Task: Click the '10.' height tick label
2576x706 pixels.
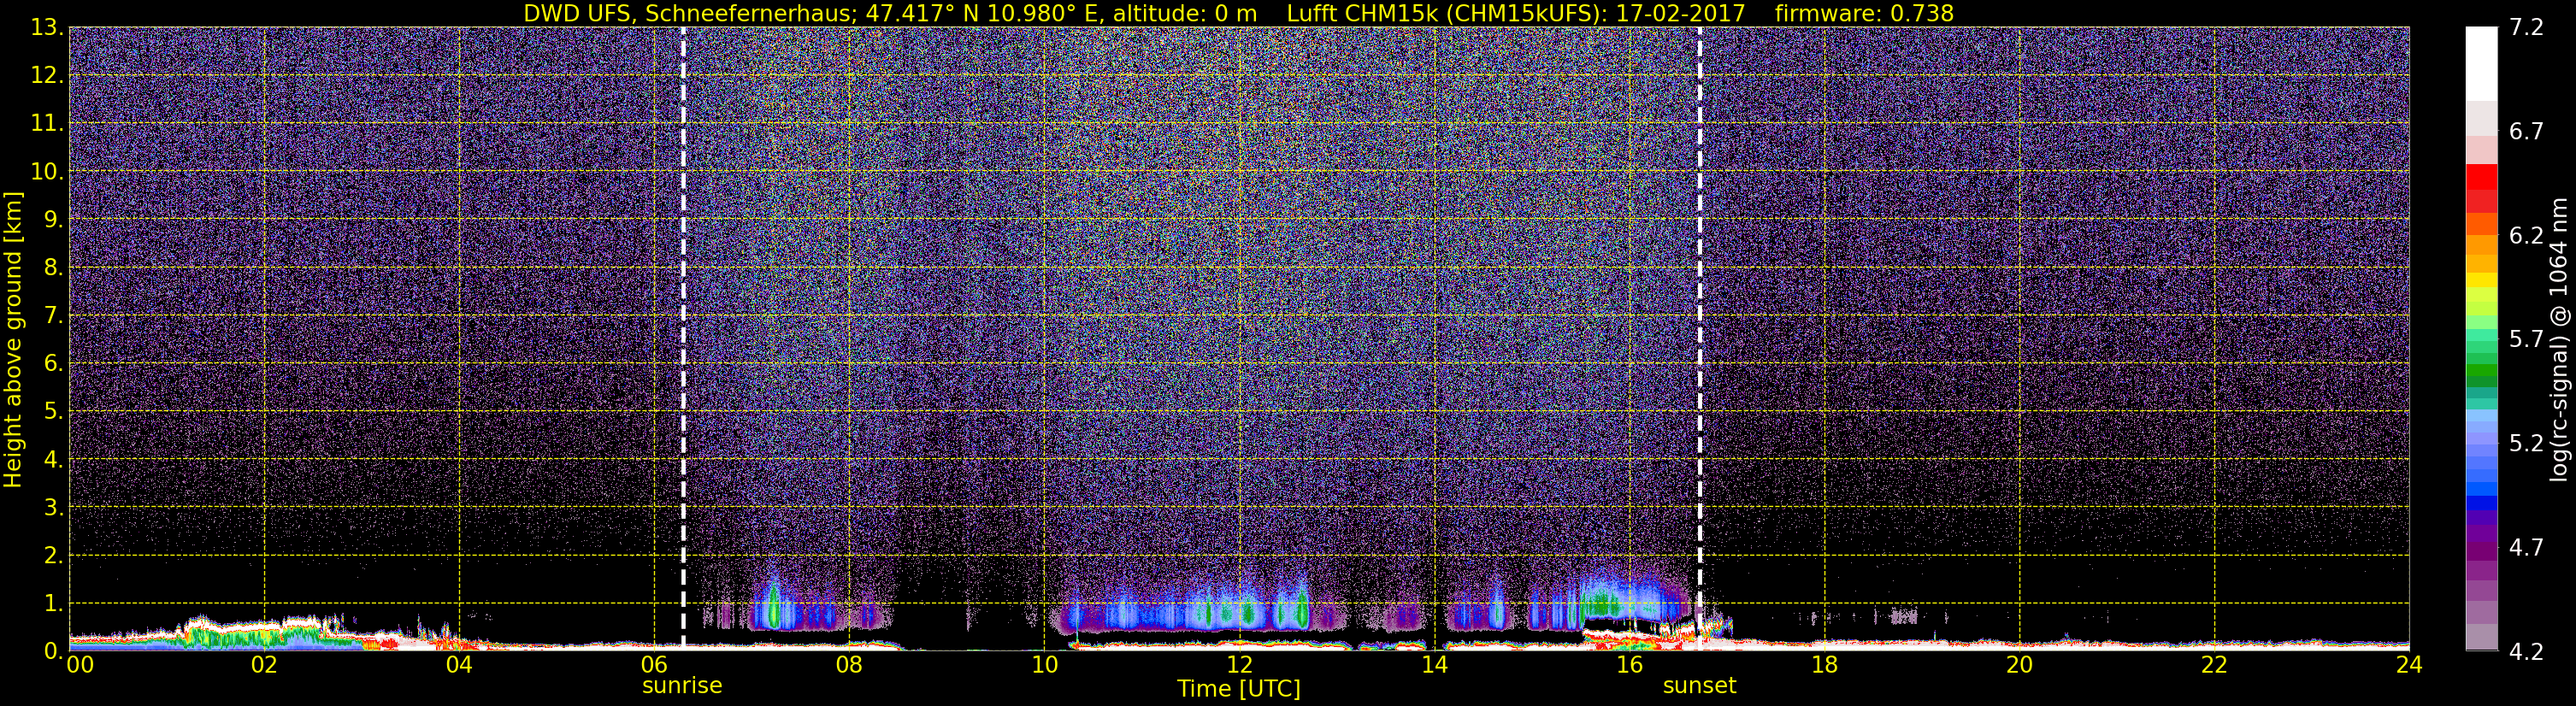Action: (x=47, y=172)
